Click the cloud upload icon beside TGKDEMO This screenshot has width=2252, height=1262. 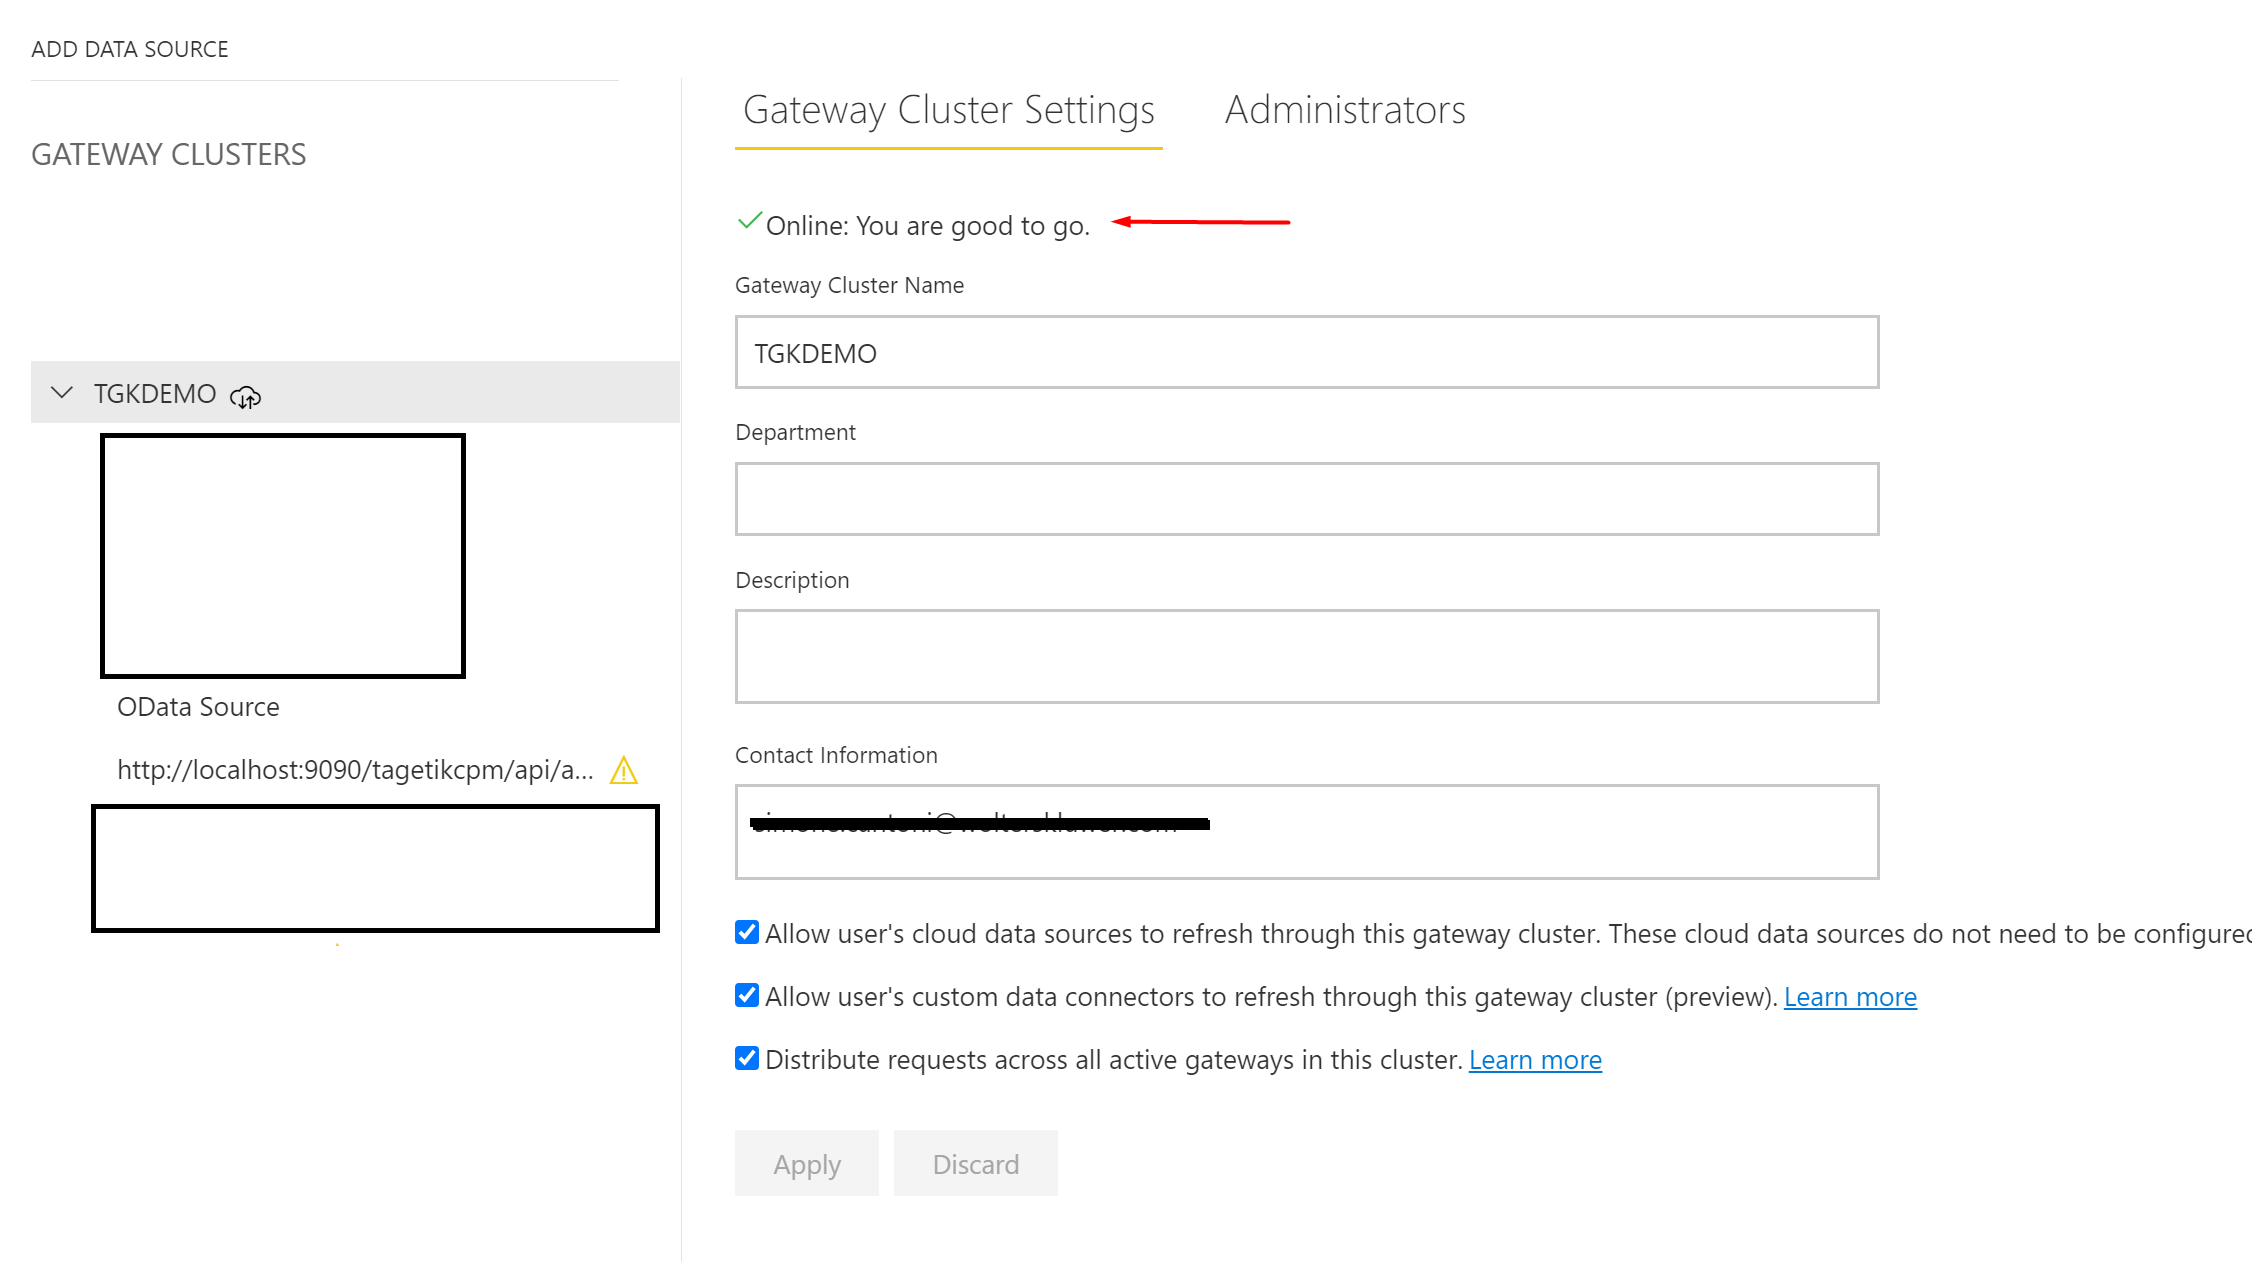(245, 397)
